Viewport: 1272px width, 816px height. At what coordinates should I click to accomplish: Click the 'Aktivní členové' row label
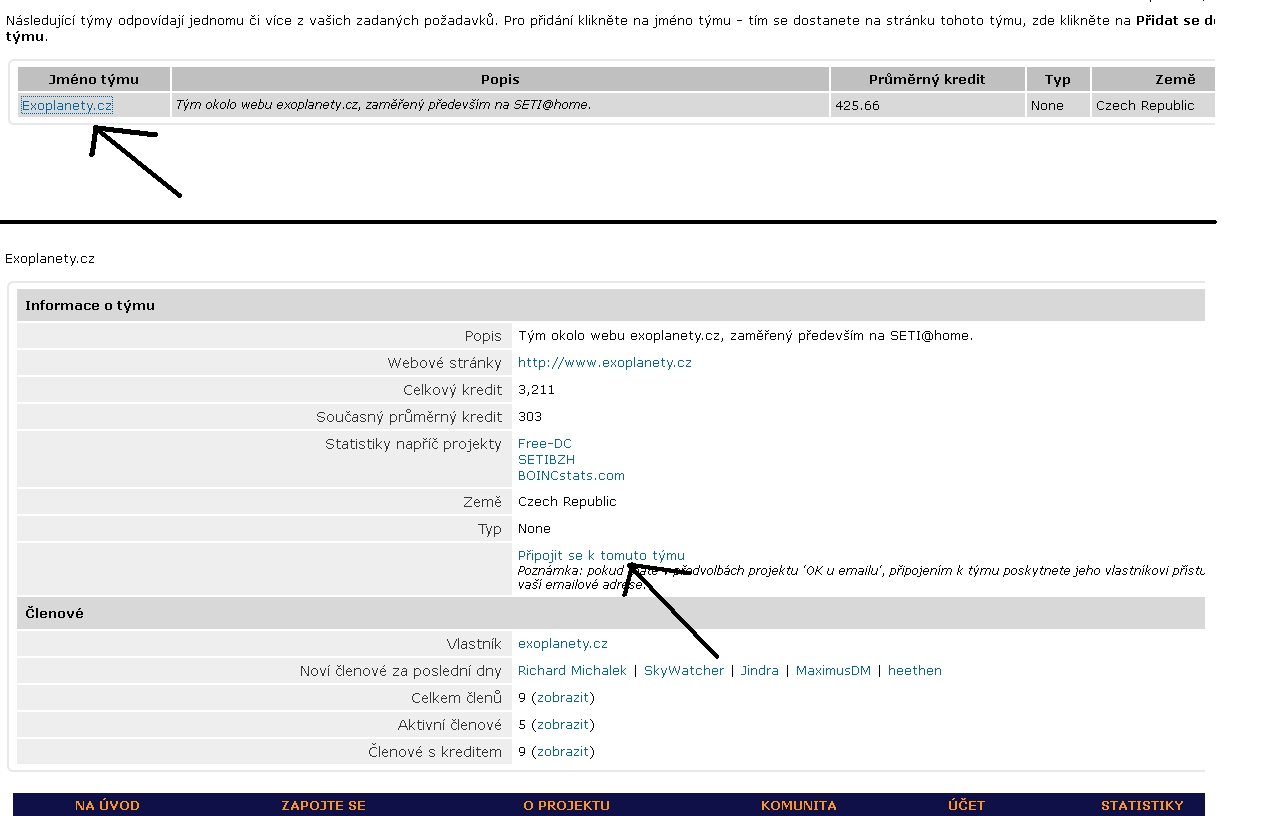pos(450,725)
